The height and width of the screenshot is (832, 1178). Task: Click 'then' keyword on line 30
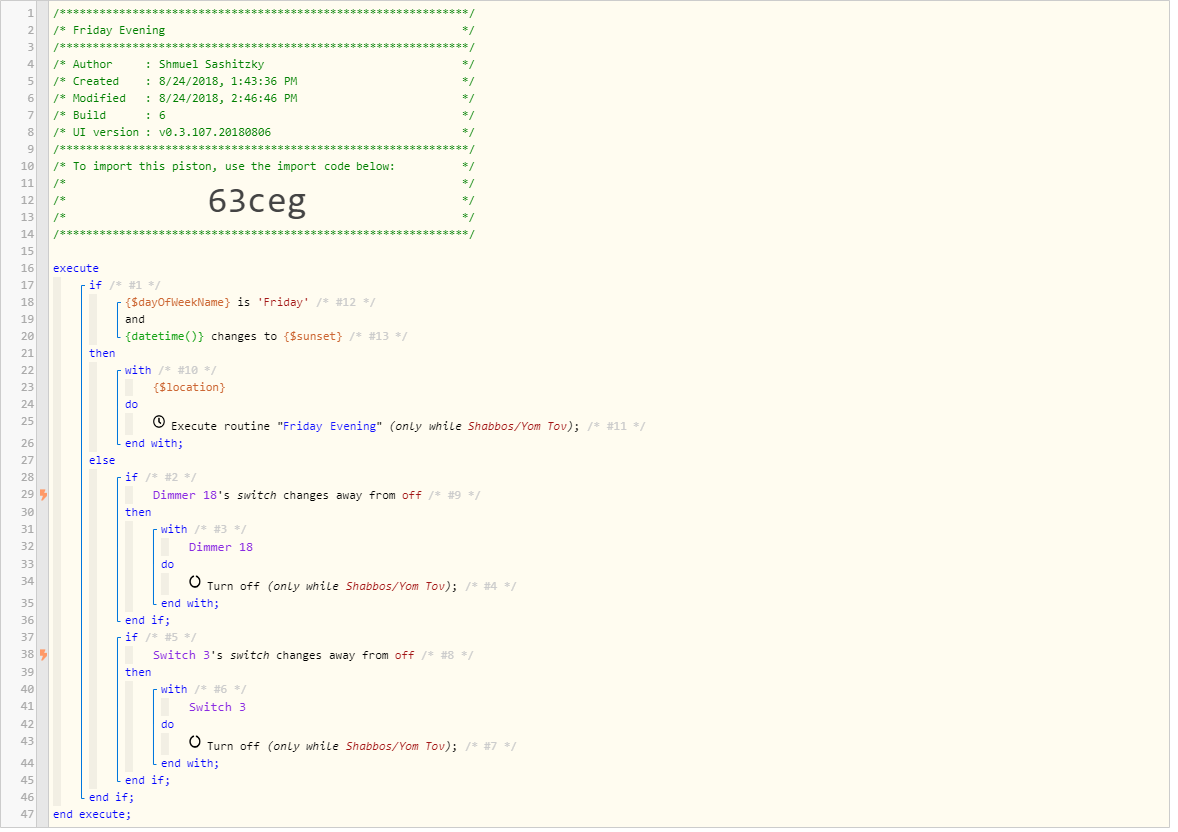pos(138,513)
